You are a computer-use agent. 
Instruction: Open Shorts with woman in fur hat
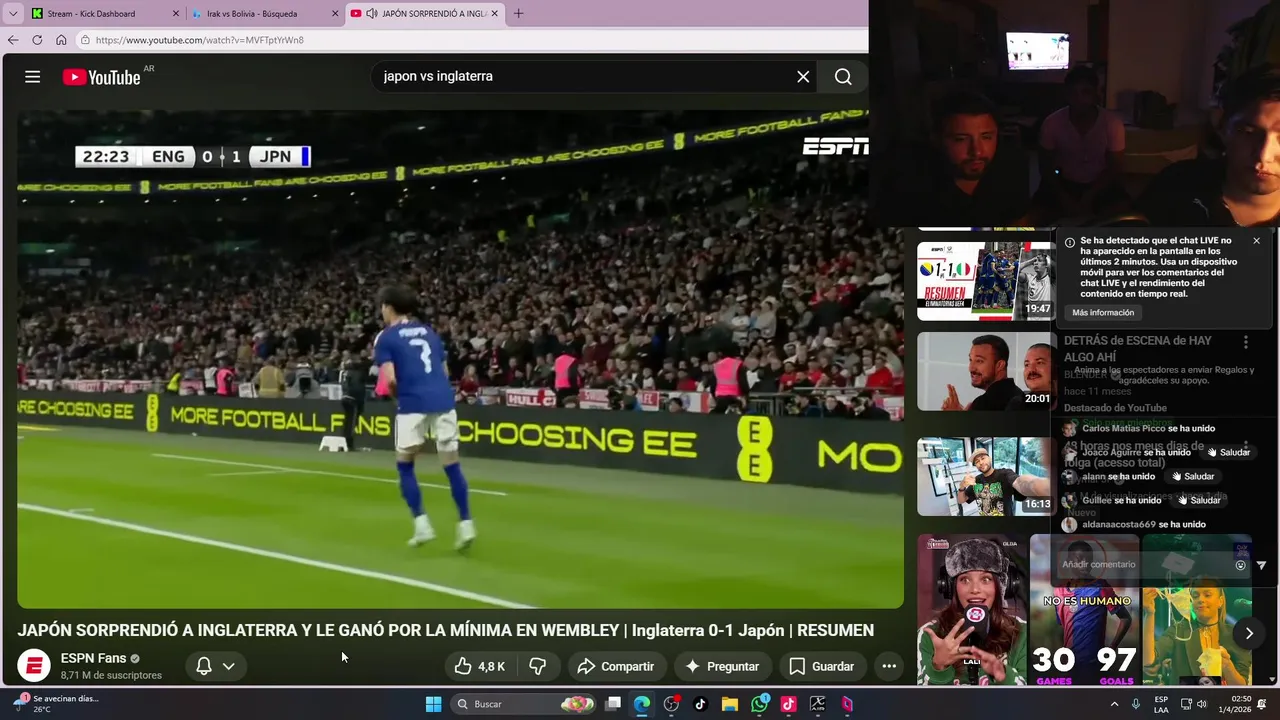(x=972, y=610)
